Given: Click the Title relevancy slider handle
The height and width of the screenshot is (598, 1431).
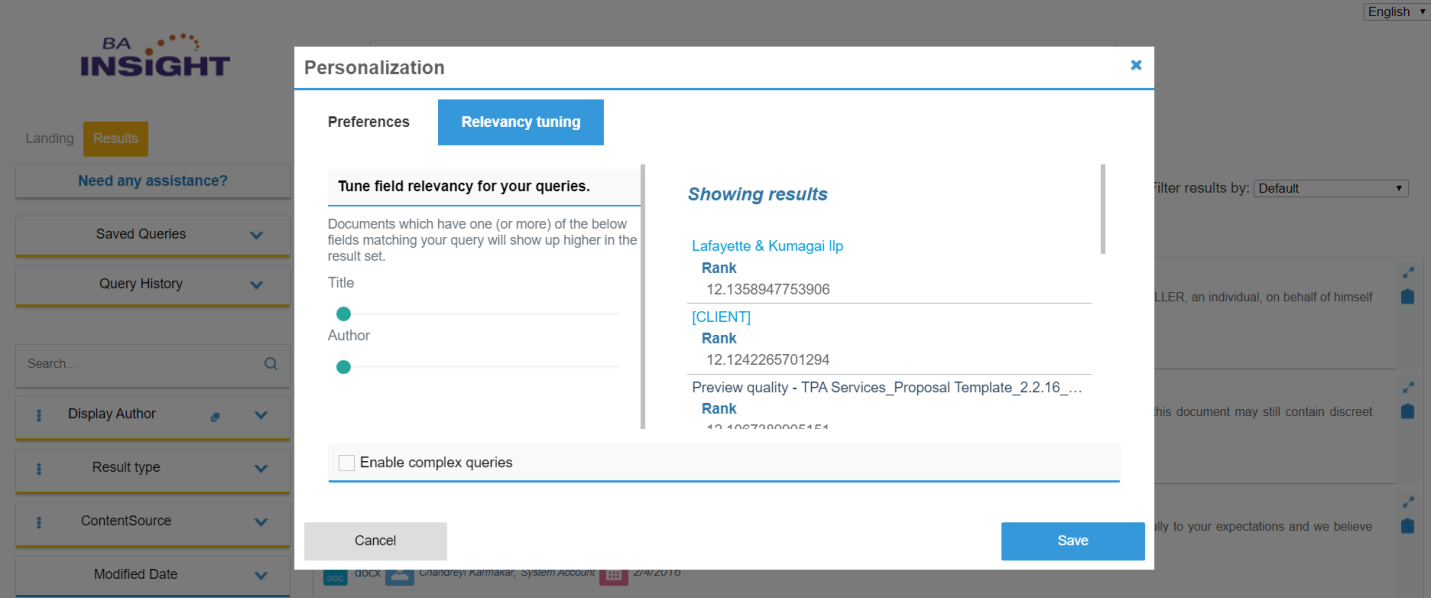Looking at the screenshot, I should click(343, 314).
